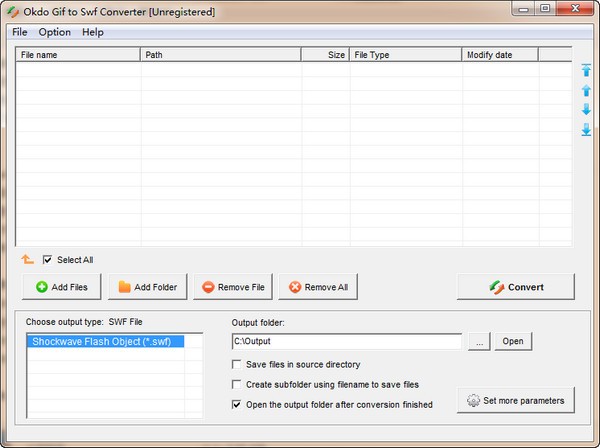Click Remove All button

[x=318, y=287]
